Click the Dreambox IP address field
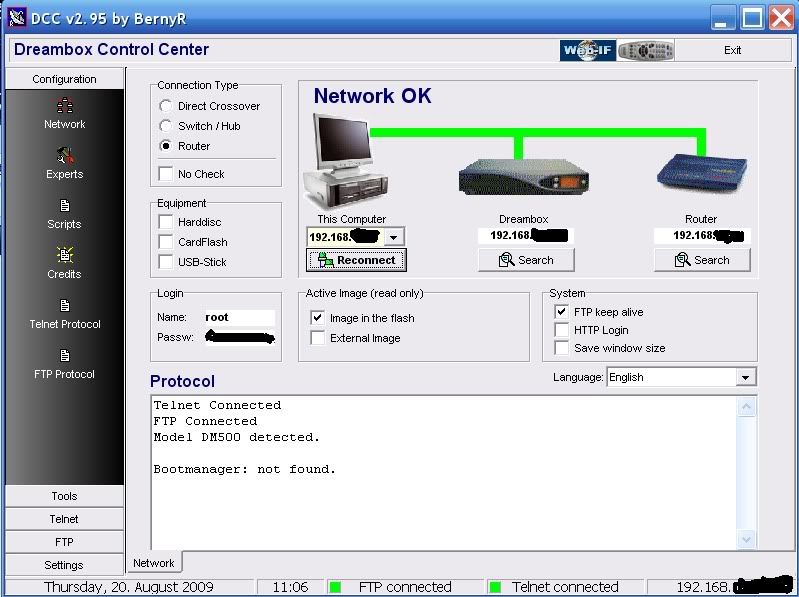799x597 pixels. (526, 235)
